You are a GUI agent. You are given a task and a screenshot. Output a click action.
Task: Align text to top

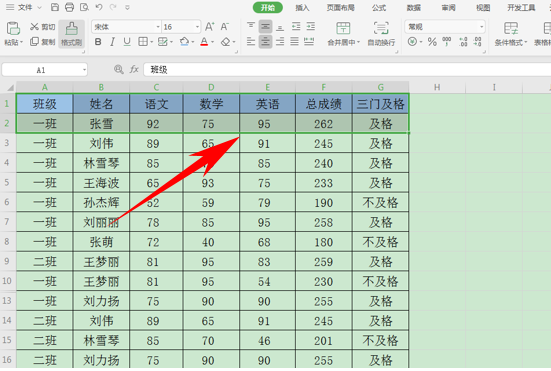click(251, 27)
